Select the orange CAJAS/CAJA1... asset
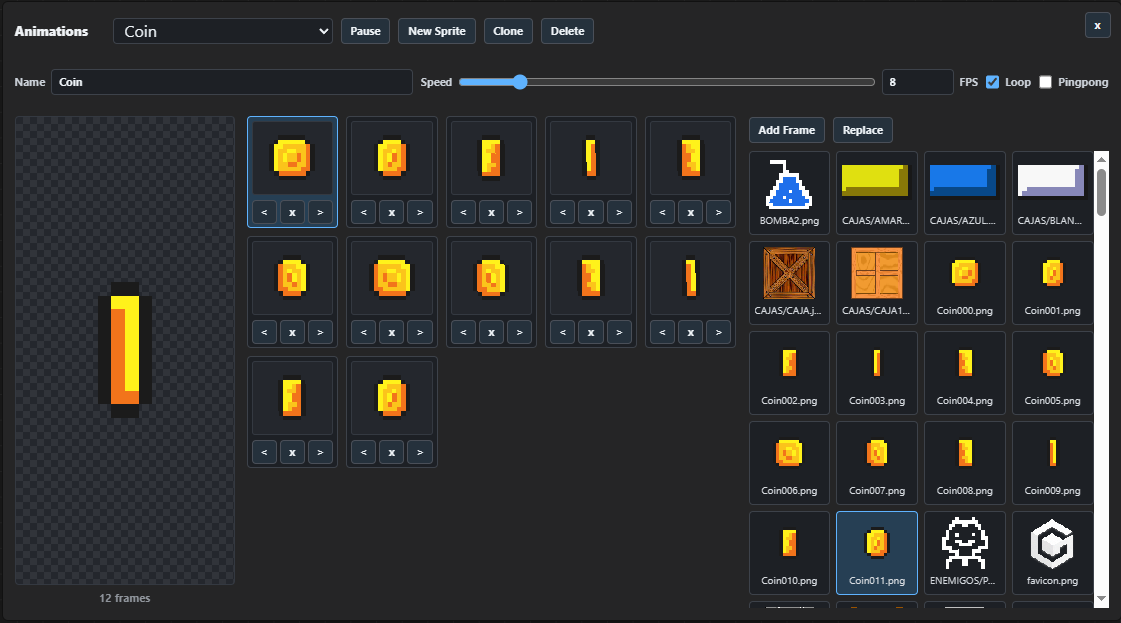This screenshot has width=1121, height=623. coord(876,283)
